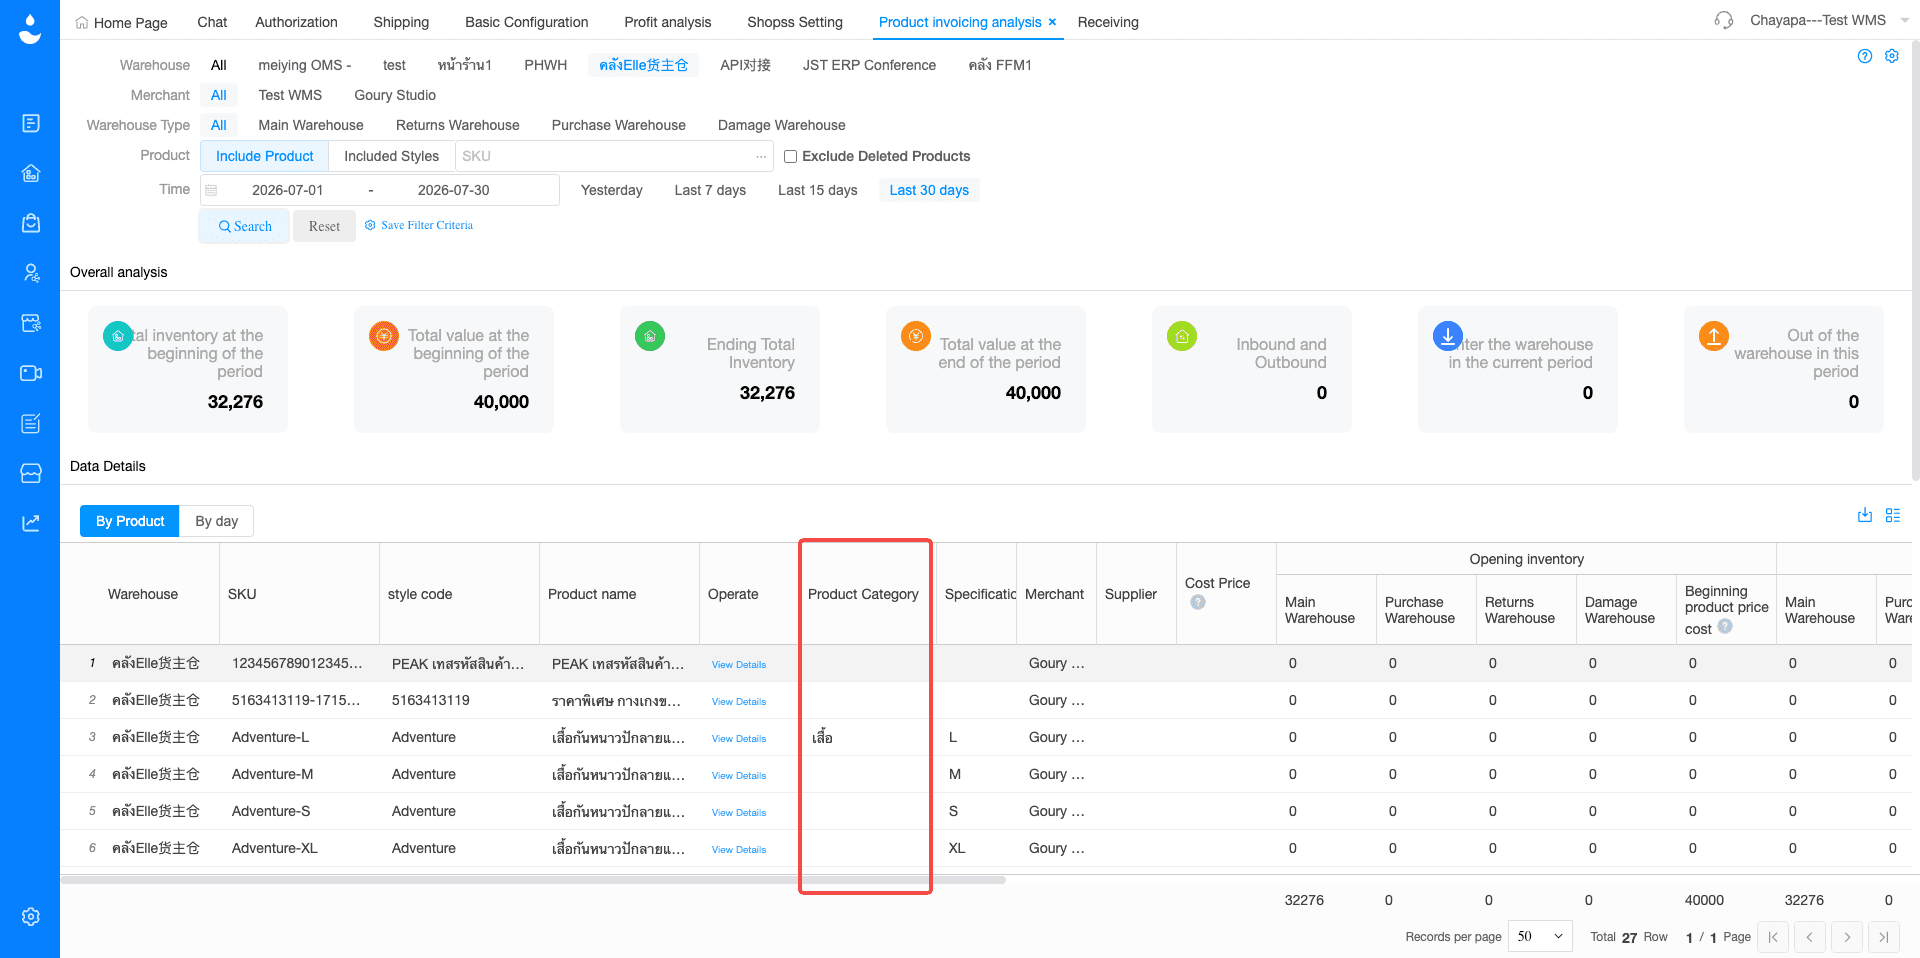Select warehouse filter meiying OMS
The width and height of the screenshot is (1920, 958).
click(x=305, y=65)
